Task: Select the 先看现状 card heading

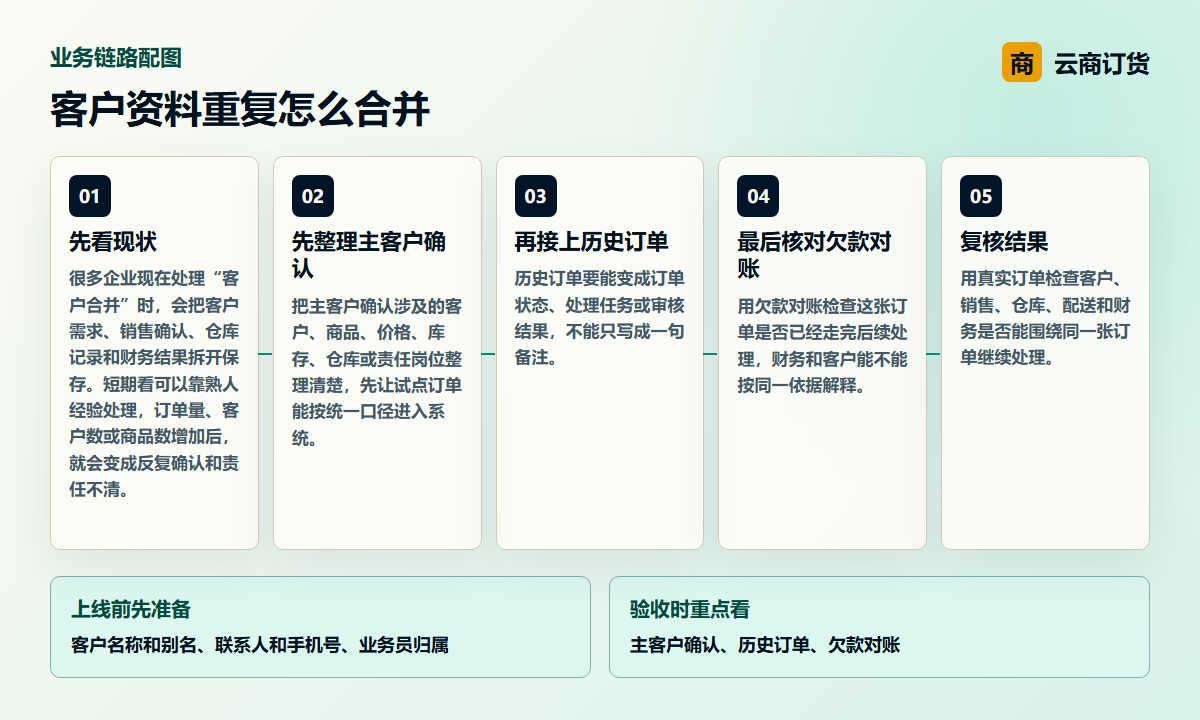Action: pos(113,242)
